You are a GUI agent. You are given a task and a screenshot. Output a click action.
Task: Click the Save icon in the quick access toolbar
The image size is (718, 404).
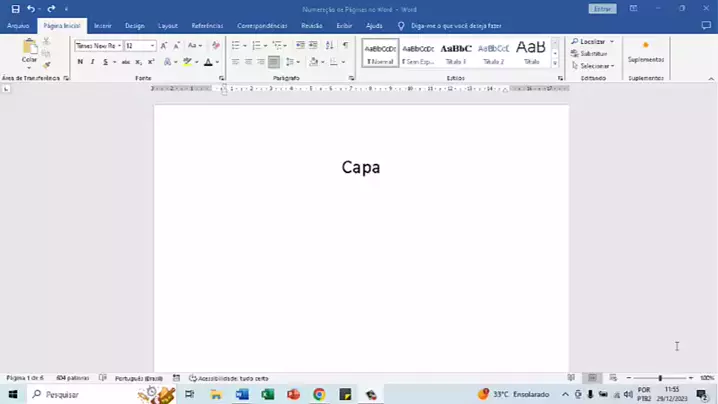(x=15, y=9)
